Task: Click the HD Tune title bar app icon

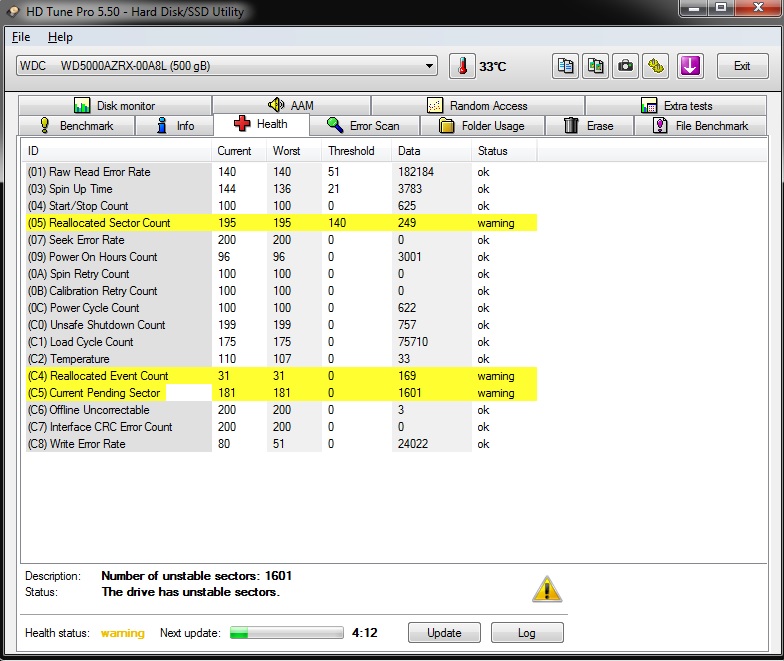Action: 14,12
